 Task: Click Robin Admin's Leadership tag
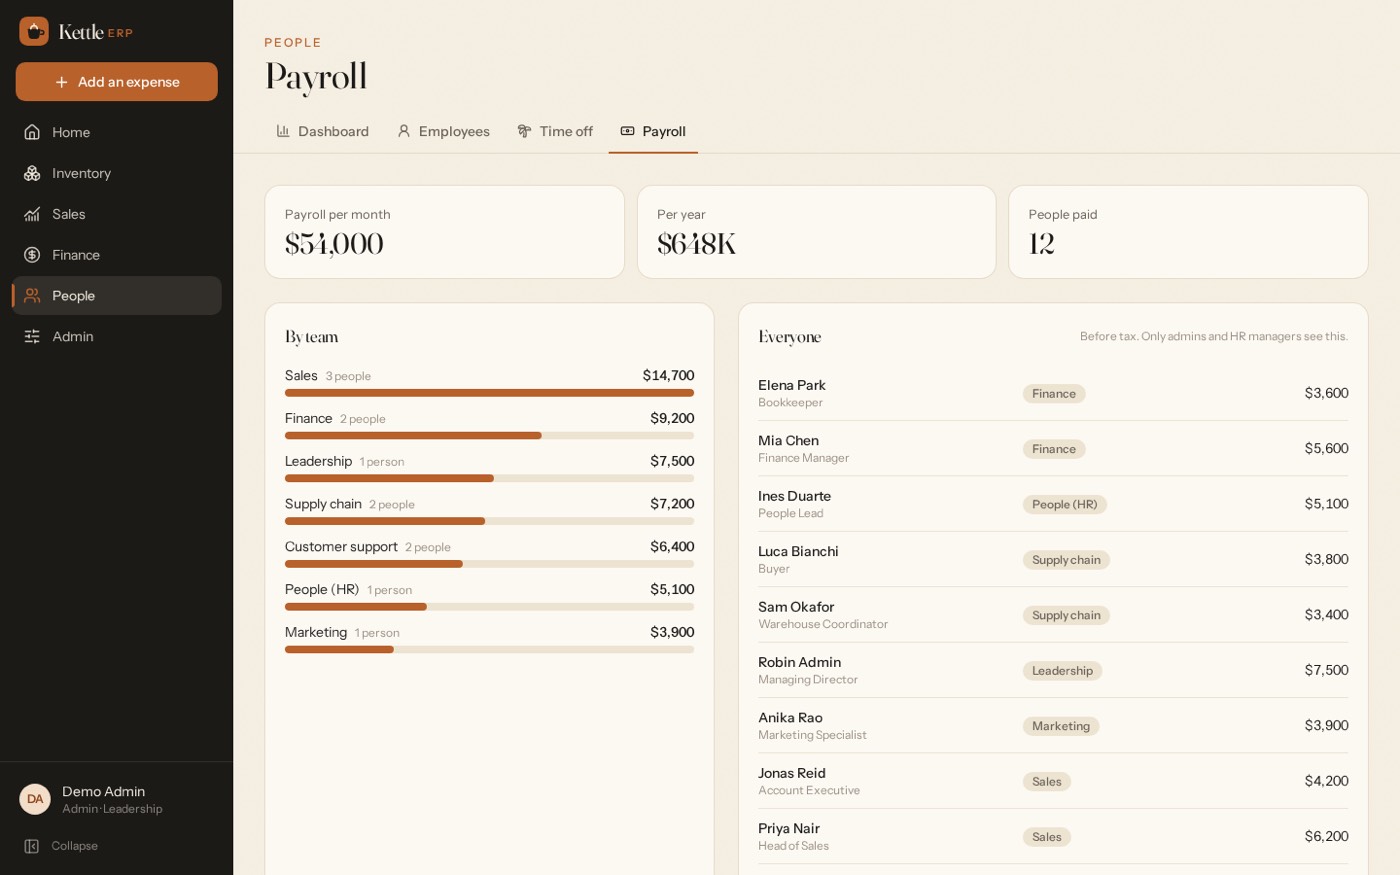(1062, 671)
